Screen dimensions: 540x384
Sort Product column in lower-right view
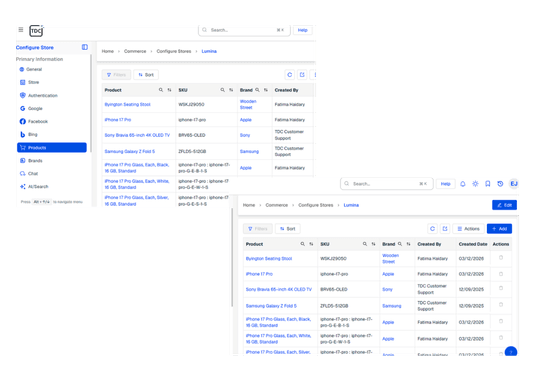click(x=311, y=244)
